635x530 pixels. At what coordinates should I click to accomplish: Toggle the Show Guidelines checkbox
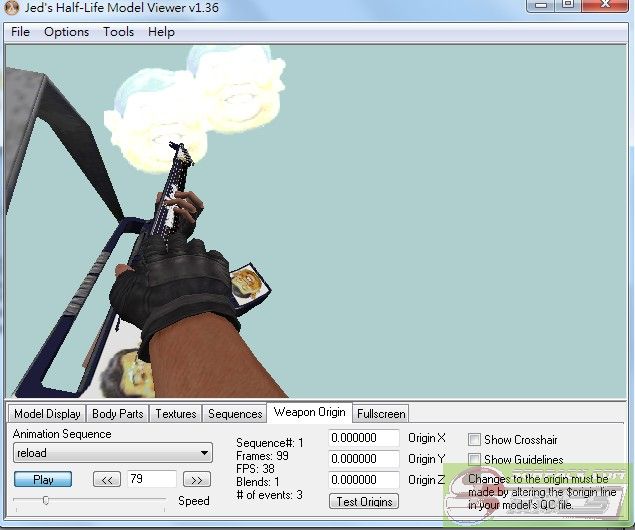point(474,460)
